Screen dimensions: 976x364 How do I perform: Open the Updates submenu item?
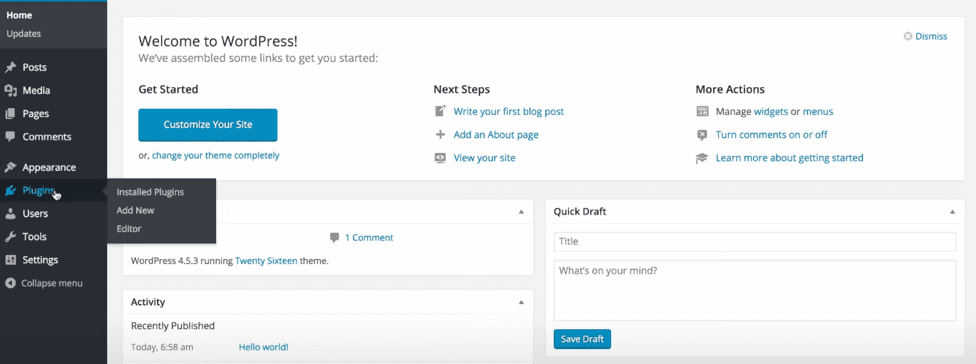[x=24, y=34]
